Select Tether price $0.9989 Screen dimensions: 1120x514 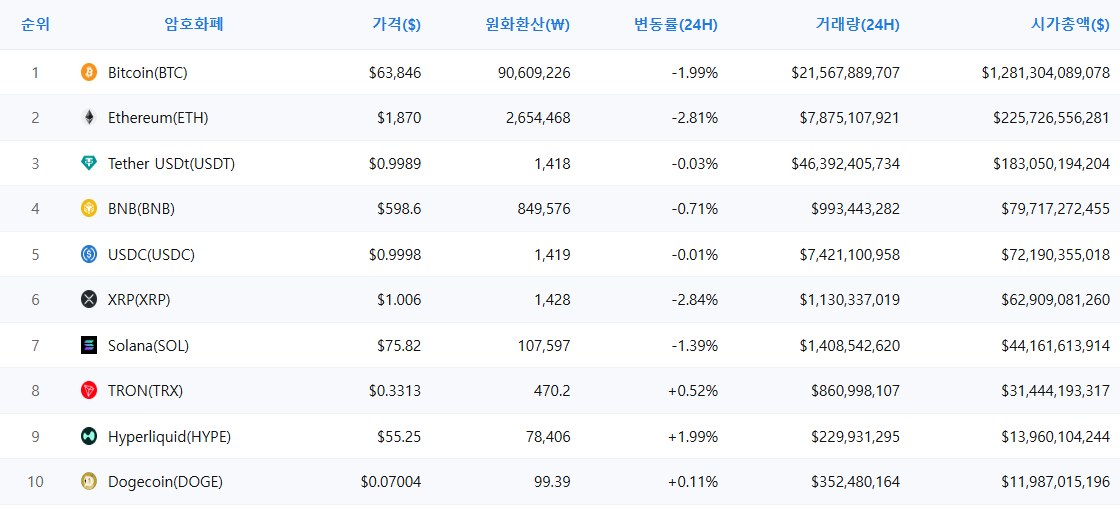click(x=395, y=163)
